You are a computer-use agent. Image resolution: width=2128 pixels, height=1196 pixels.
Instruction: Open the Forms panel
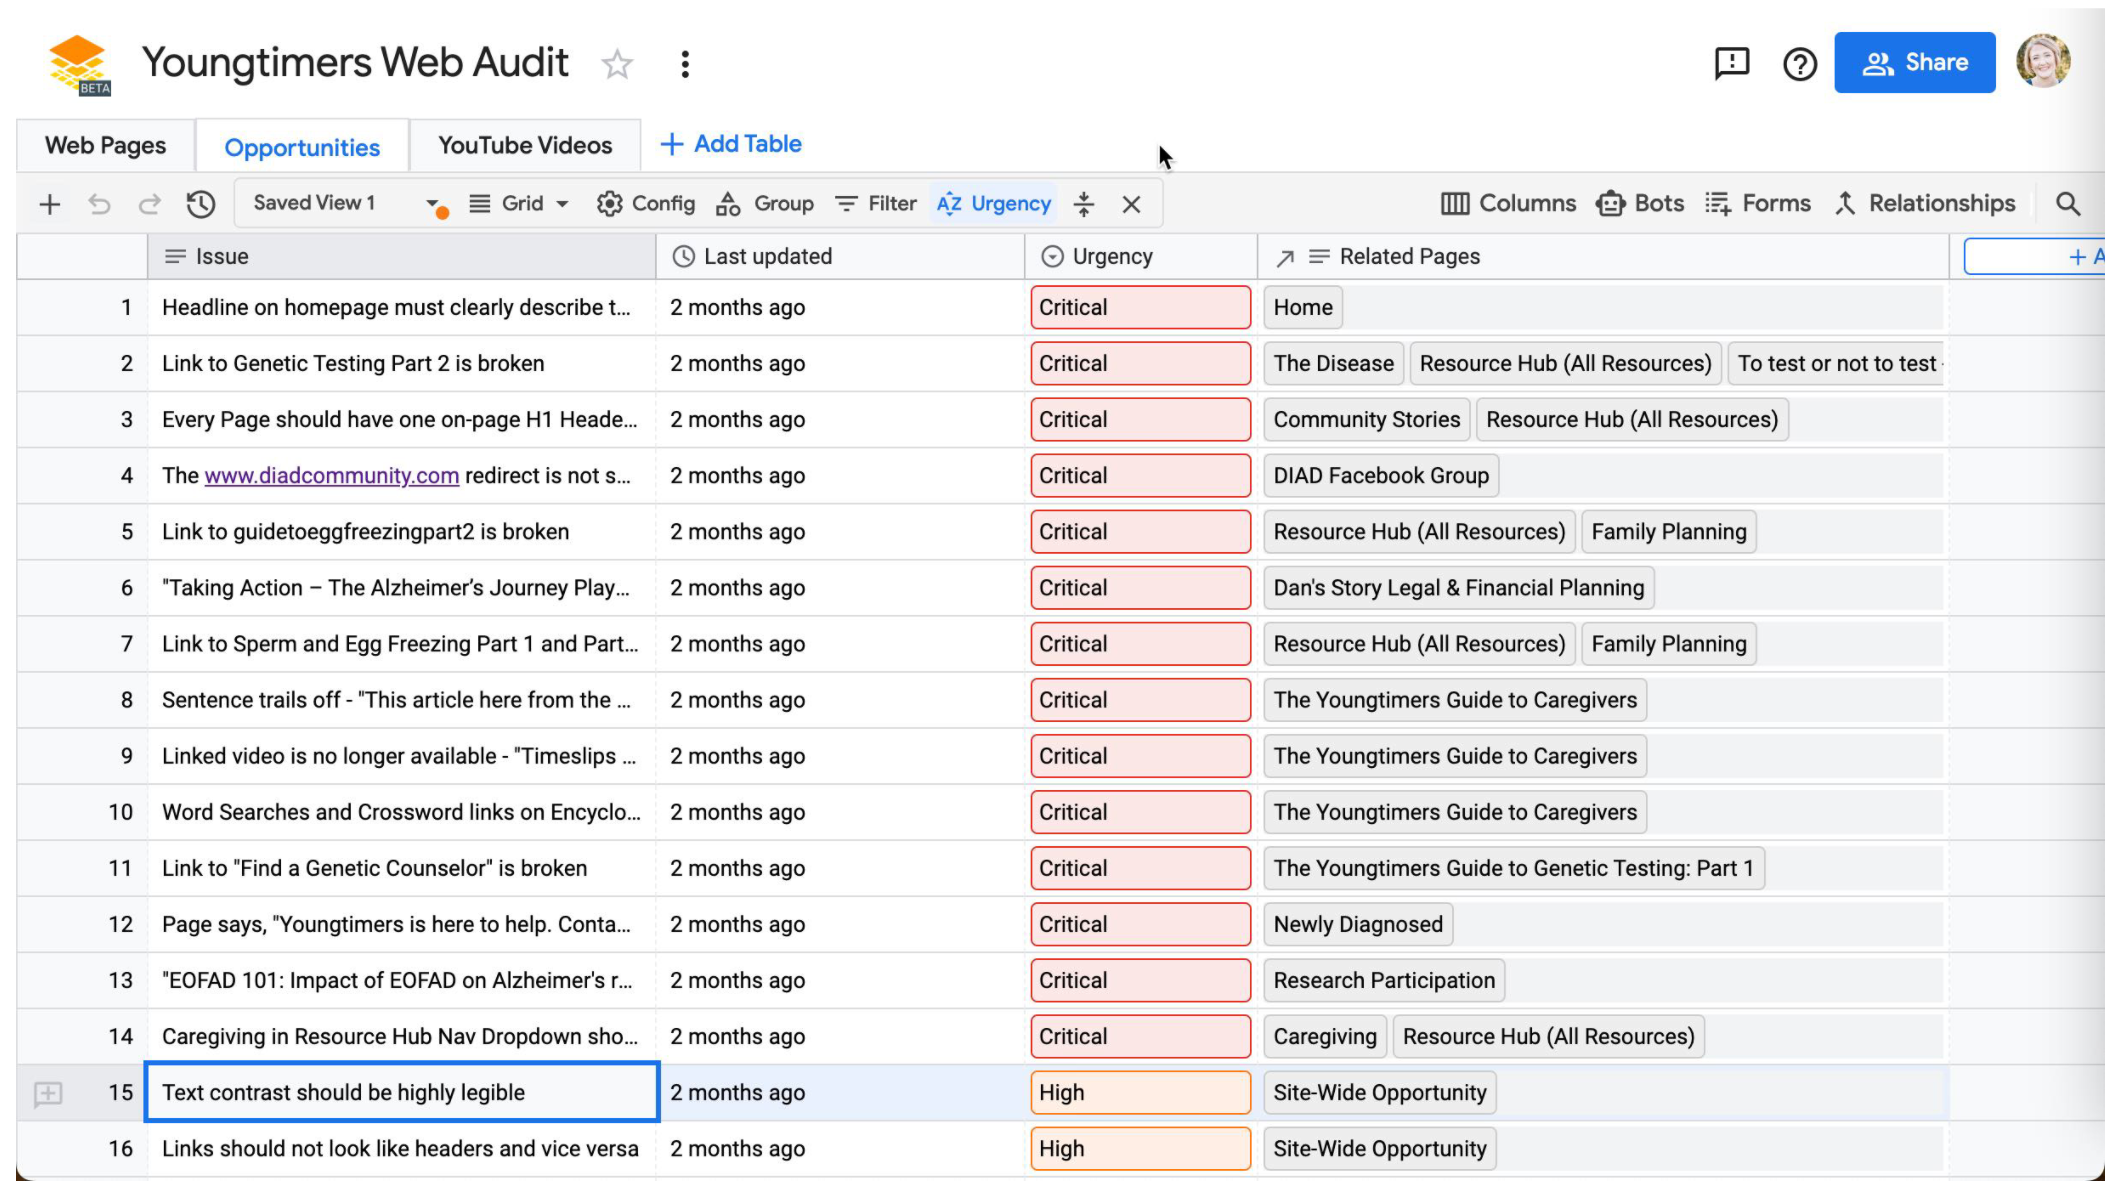tap(1758, 204)
